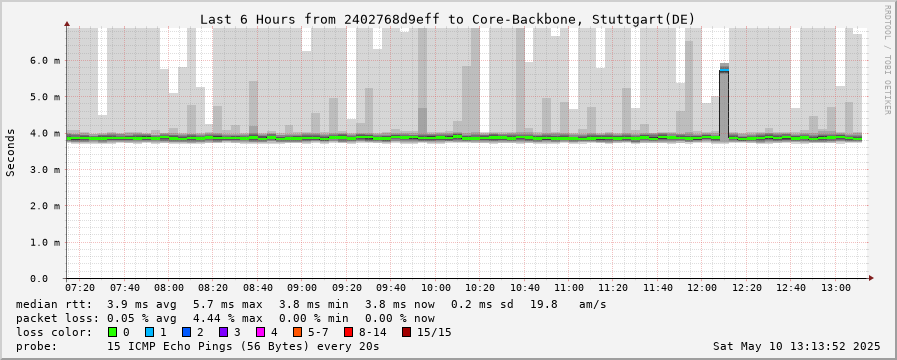Click the Seconds y-axis title
This screenshot has width=897, height=360.
click(x=10, y=152)
